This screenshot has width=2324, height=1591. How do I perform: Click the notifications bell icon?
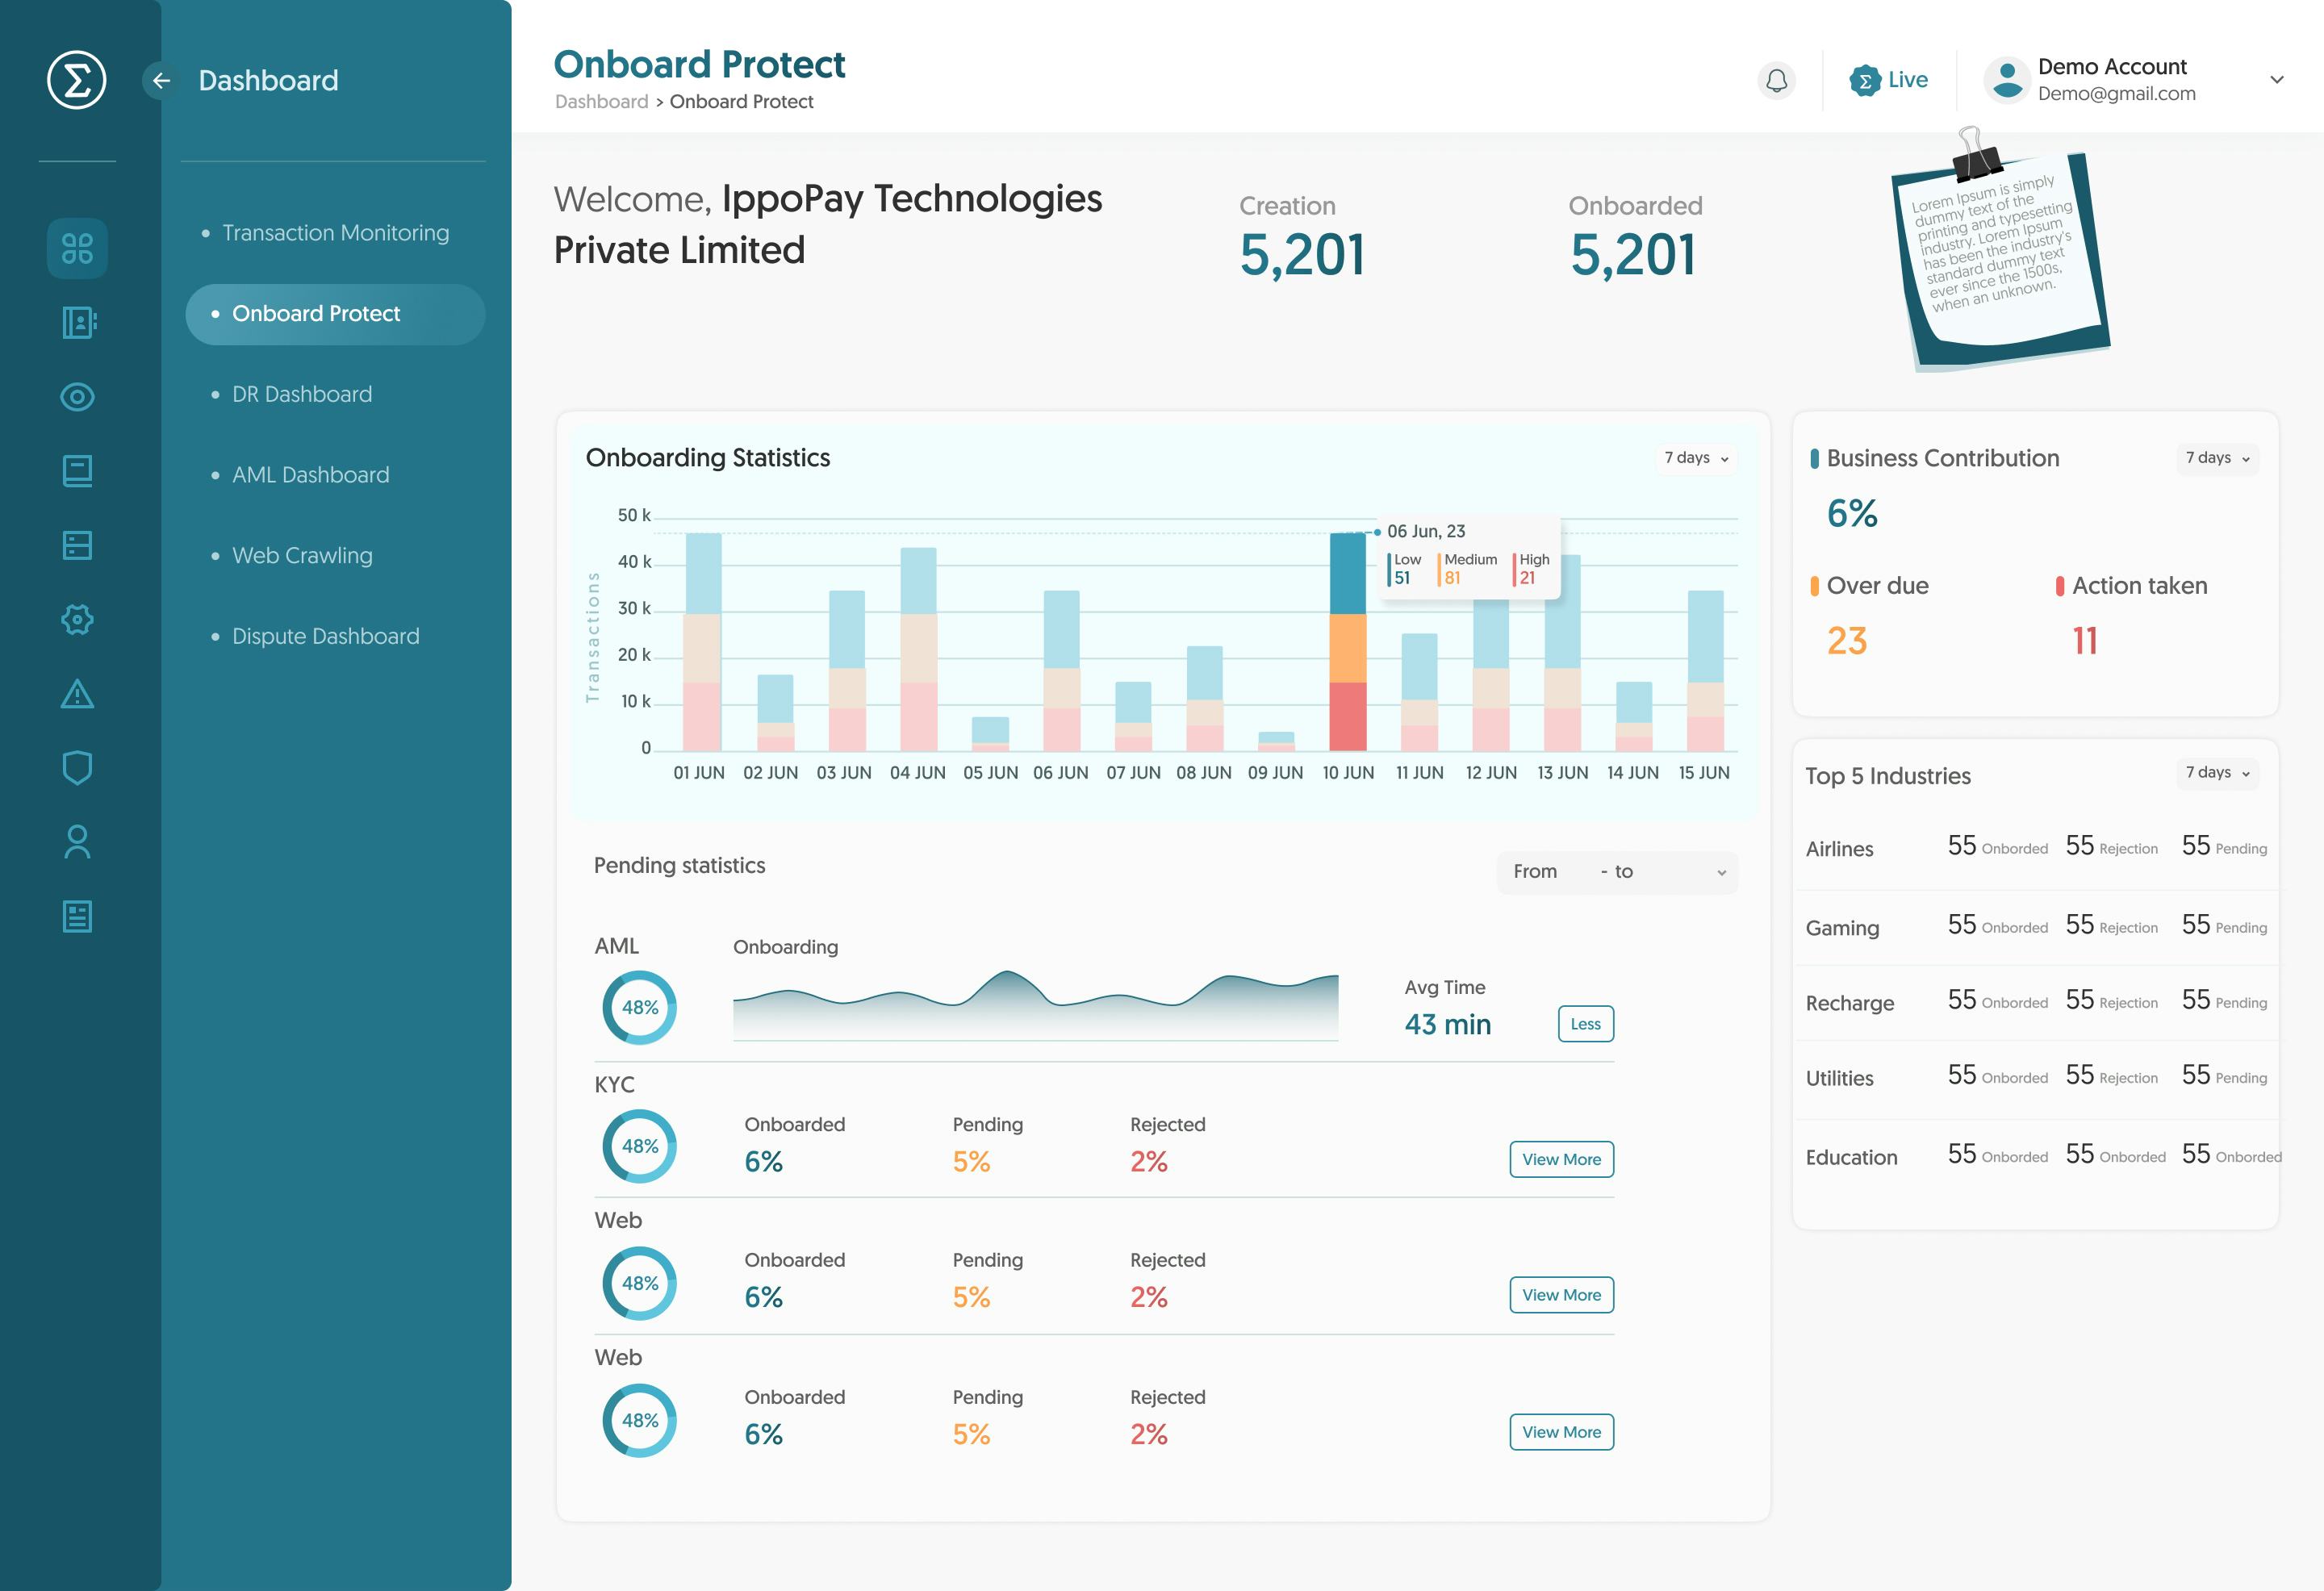pyautogui.click(x=1776, y=80)
